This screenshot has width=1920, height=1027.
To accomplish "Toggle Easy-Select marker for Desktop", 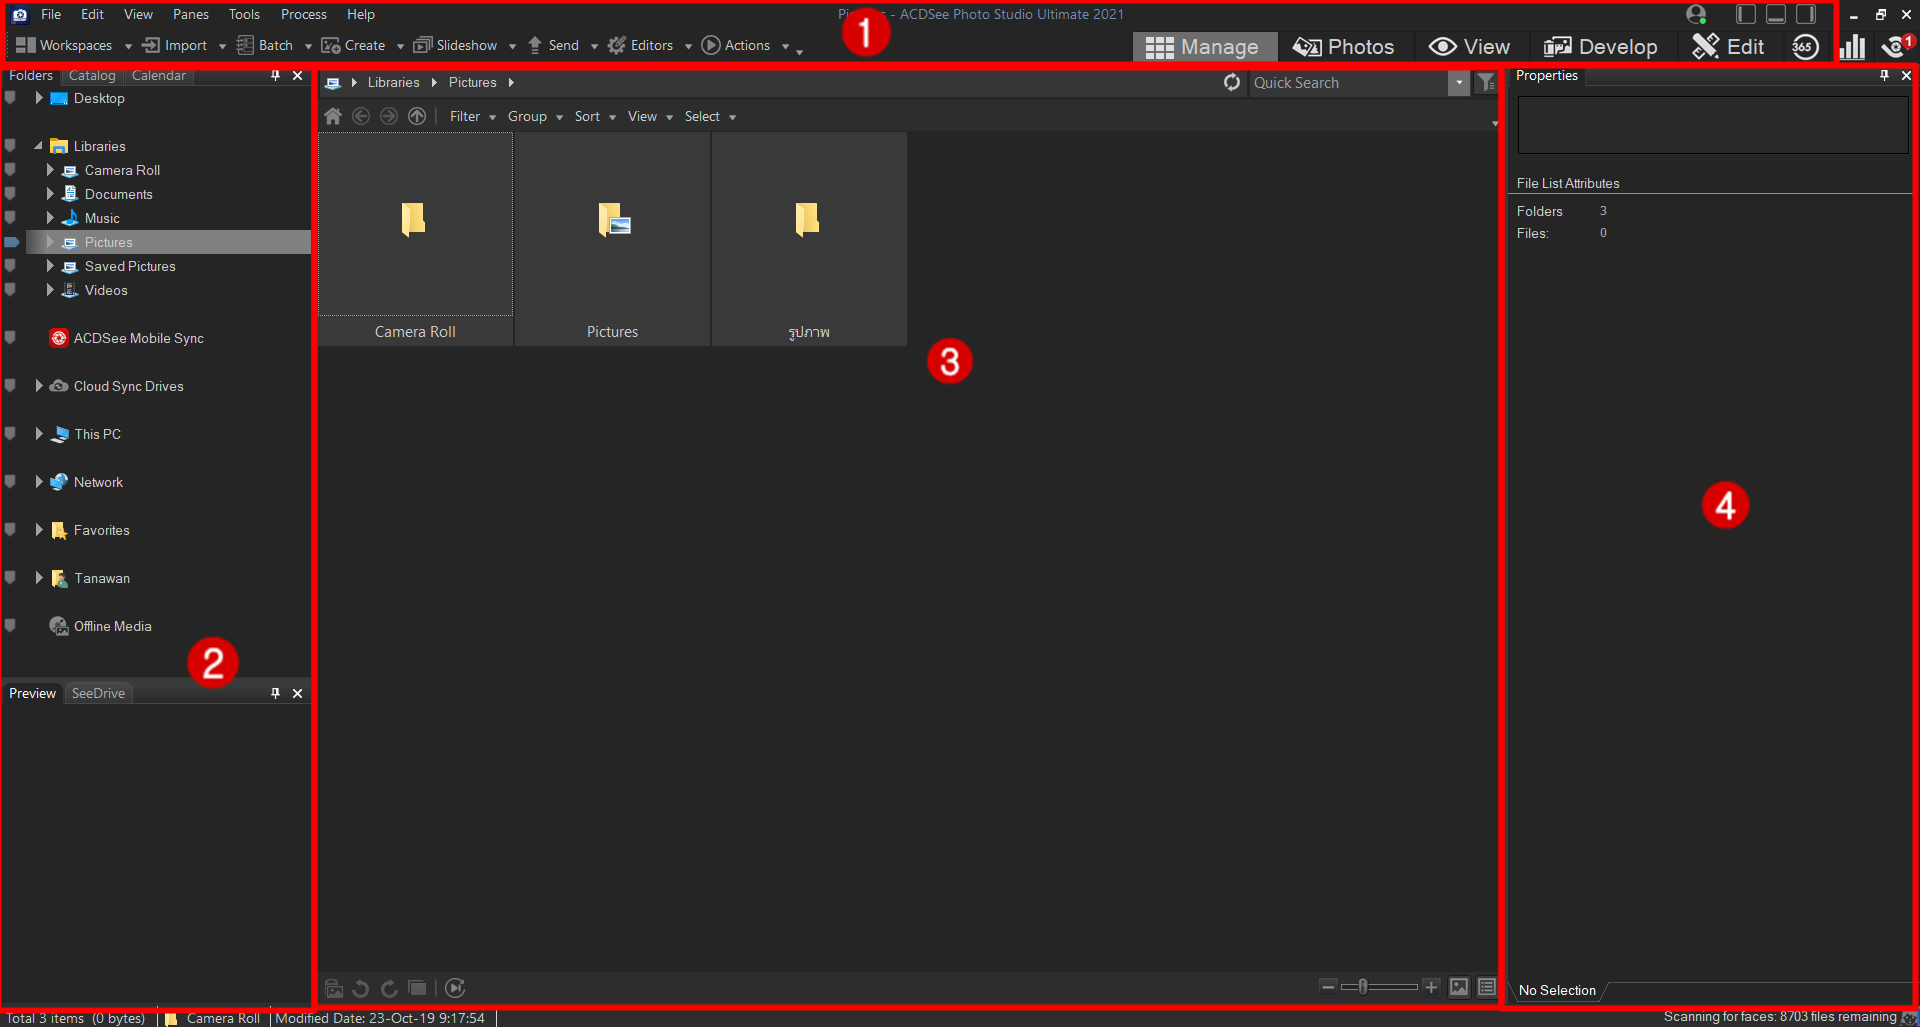I will pyautogui.click(x=10, y=98).
